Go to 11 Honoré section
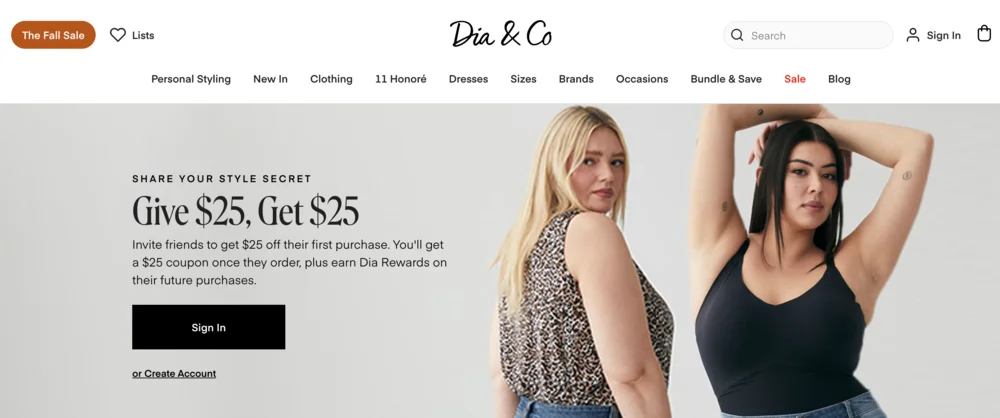This screenshot has height=418, width=1000. coord(401,79)
